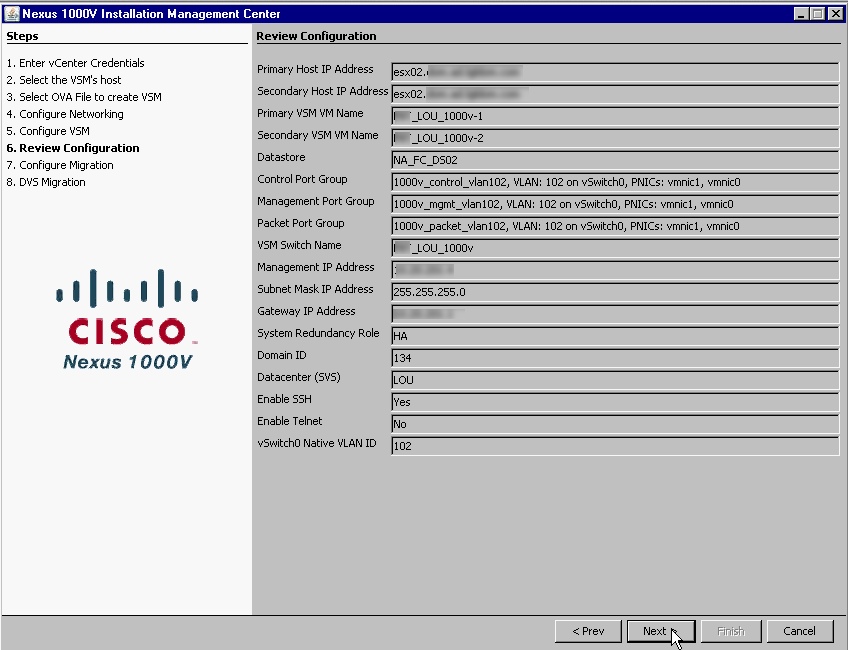Screen dimensions: 848x650
Task: Click the Enable SSH label
Action: coord(284,399)
